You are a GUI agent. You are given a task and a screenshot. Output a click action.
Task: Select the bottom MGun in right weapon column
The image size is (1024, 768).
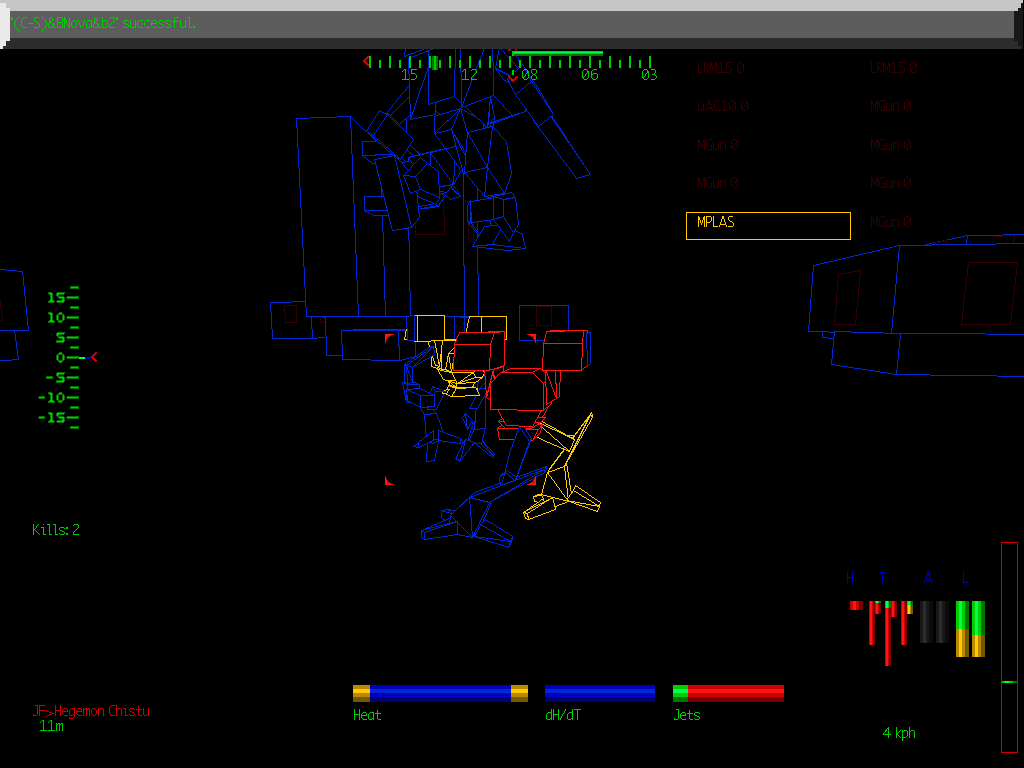(x=889, y=221)
